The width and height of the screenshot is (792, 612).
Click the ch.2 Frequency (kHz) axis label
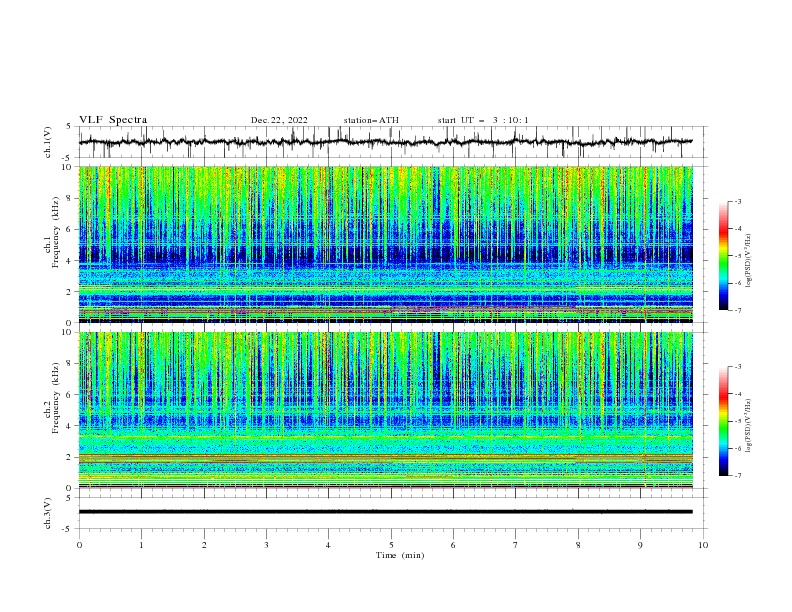pyautogui.click(x=52, y=397)
